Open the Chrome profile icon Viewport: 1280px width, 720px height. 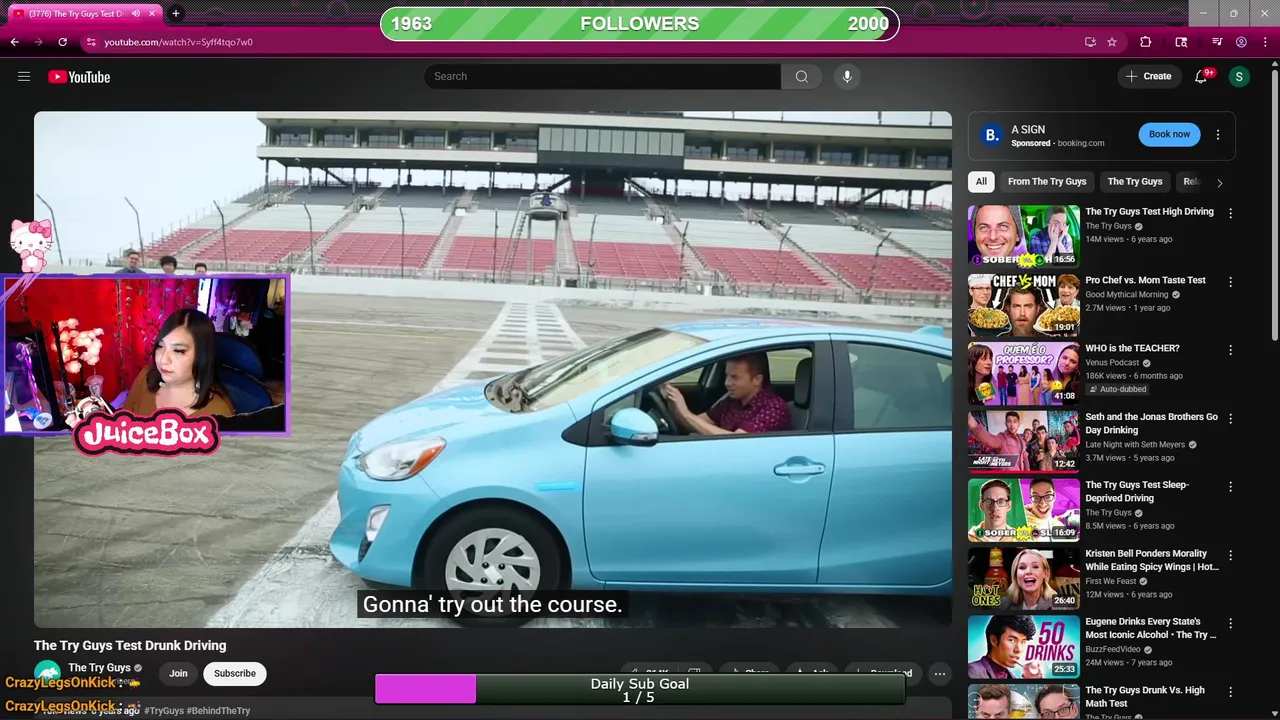point(1241,42)
